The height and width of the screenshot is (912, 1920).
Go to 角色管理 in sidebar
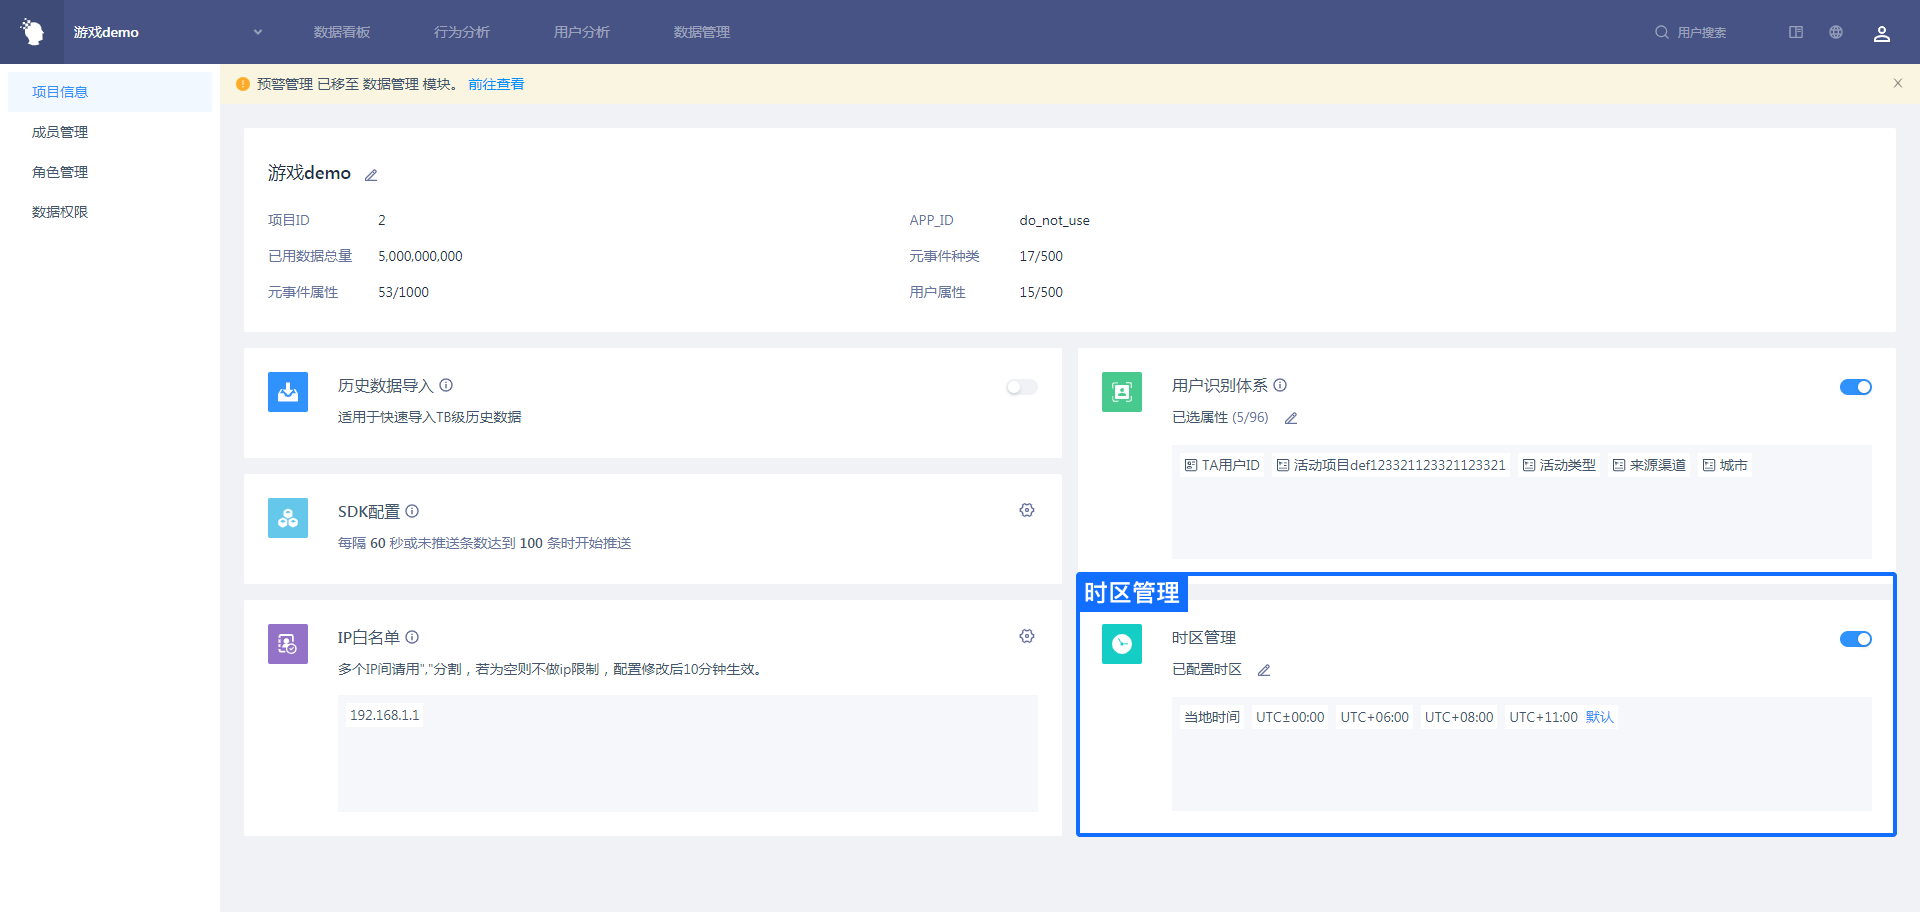60,172
